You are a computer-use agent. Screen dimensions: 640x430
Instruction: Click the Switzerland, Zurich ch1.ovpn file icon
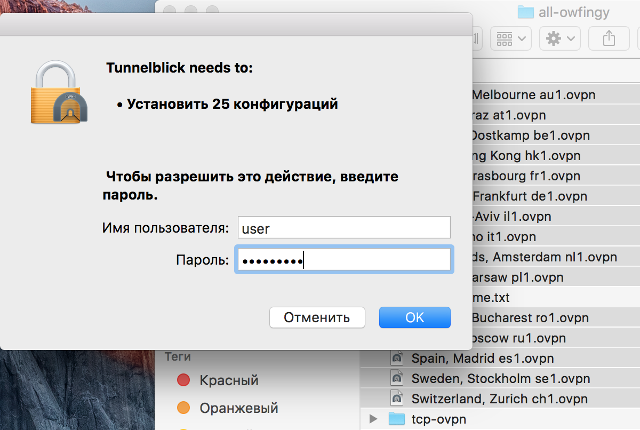[x=397, y=399]
